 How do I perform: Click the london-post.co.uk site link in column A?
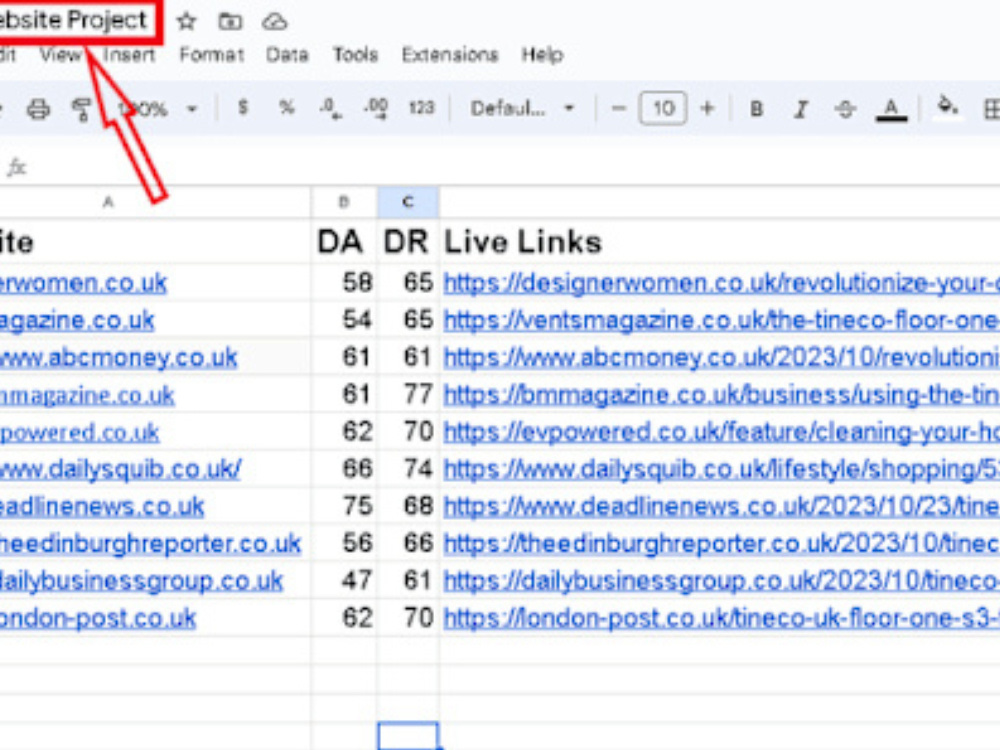98,618
